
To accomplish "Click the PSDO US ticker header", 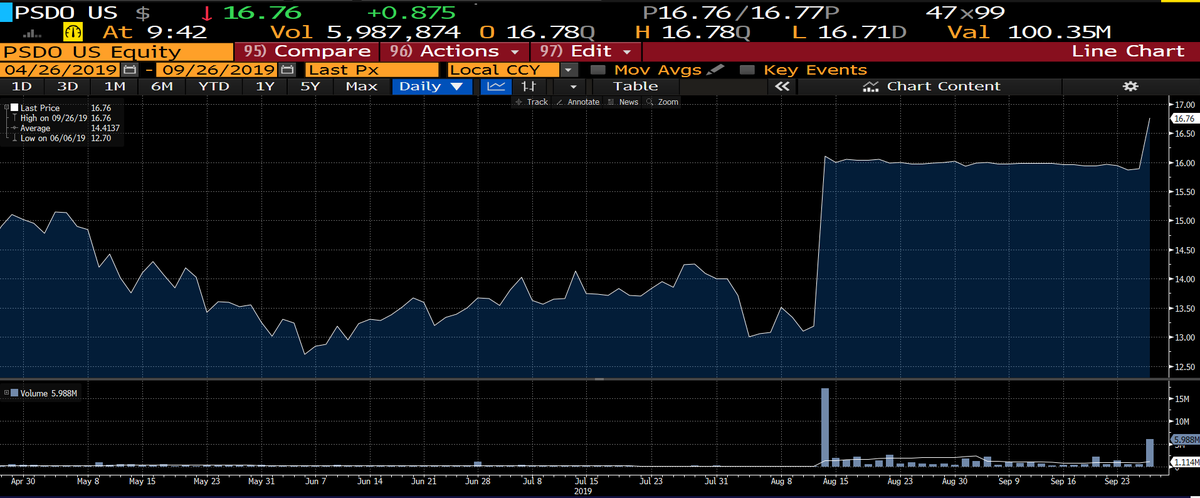I will 66,12.
